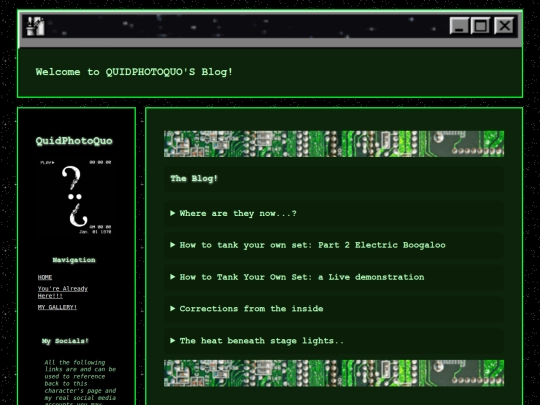Viewport: 540px width, 405px height.
Task: Expand 'Part 2 Electric Boogaloo' blog post
Action: [334, 245]
